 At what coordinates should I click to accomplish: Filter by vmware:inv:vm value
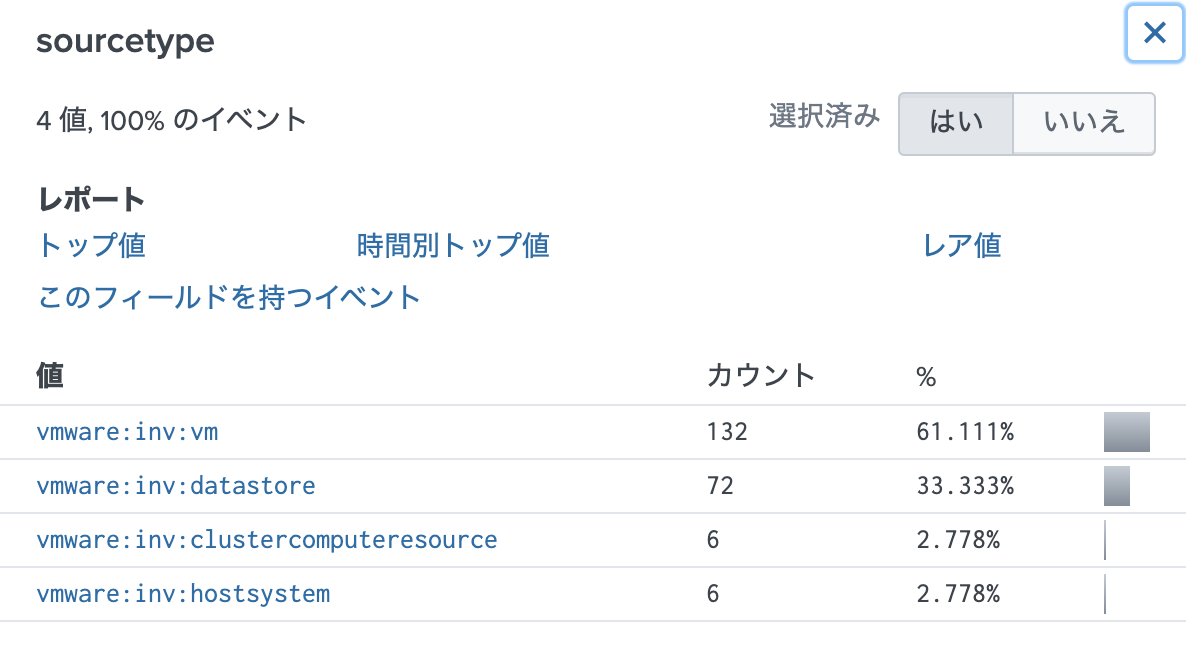pyautogui.click(x=127, y=432)
